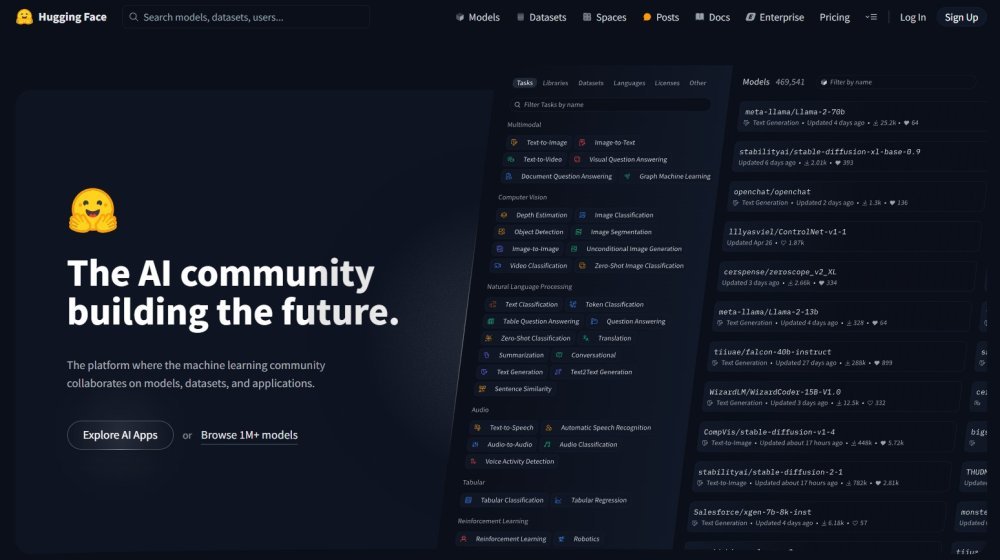Open the Enterprise navigation link
This screenshot has width=1000, height=560.
[775, 17]
